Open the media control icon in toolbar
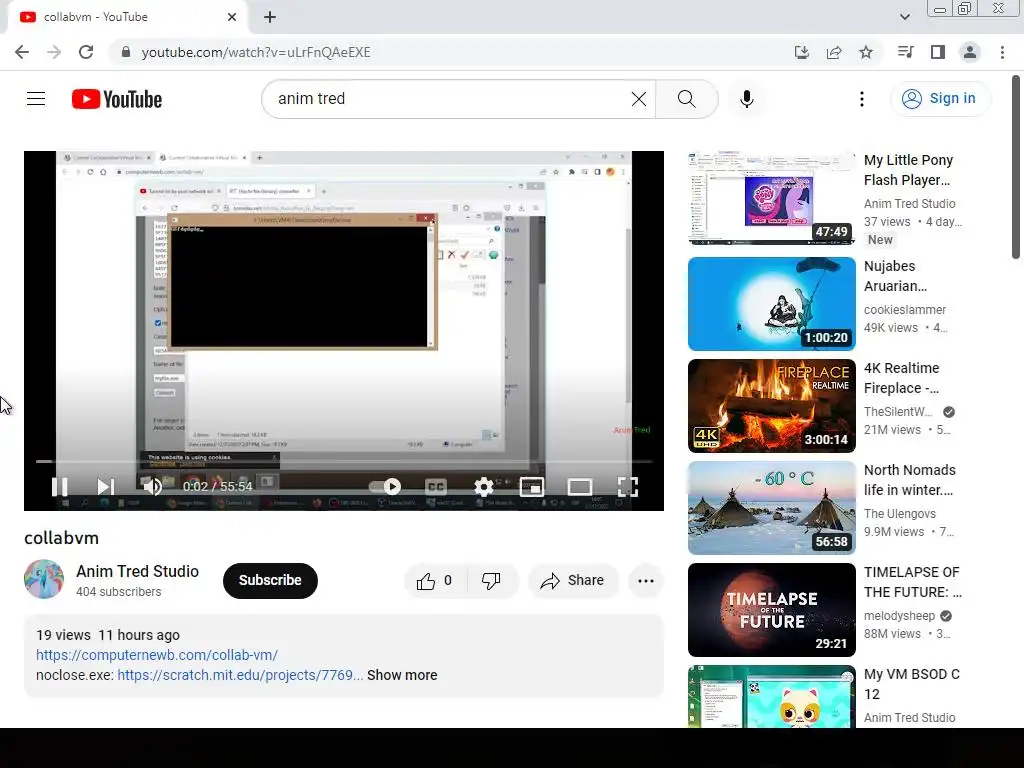Image resolution: width=1024 pixels, height=768 pixels. (x=906, y=52)
